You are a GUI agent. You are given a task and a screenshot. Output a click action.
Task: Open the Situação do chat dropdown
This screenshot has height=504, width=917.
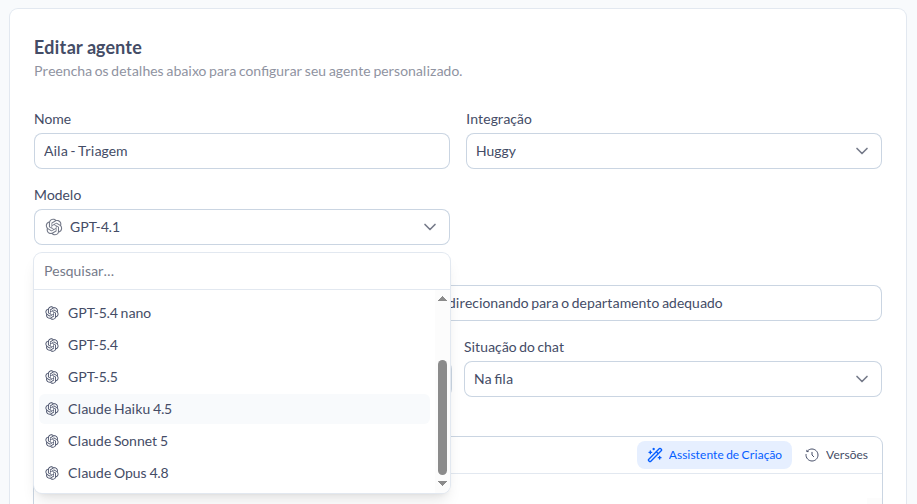coord(673,379)
